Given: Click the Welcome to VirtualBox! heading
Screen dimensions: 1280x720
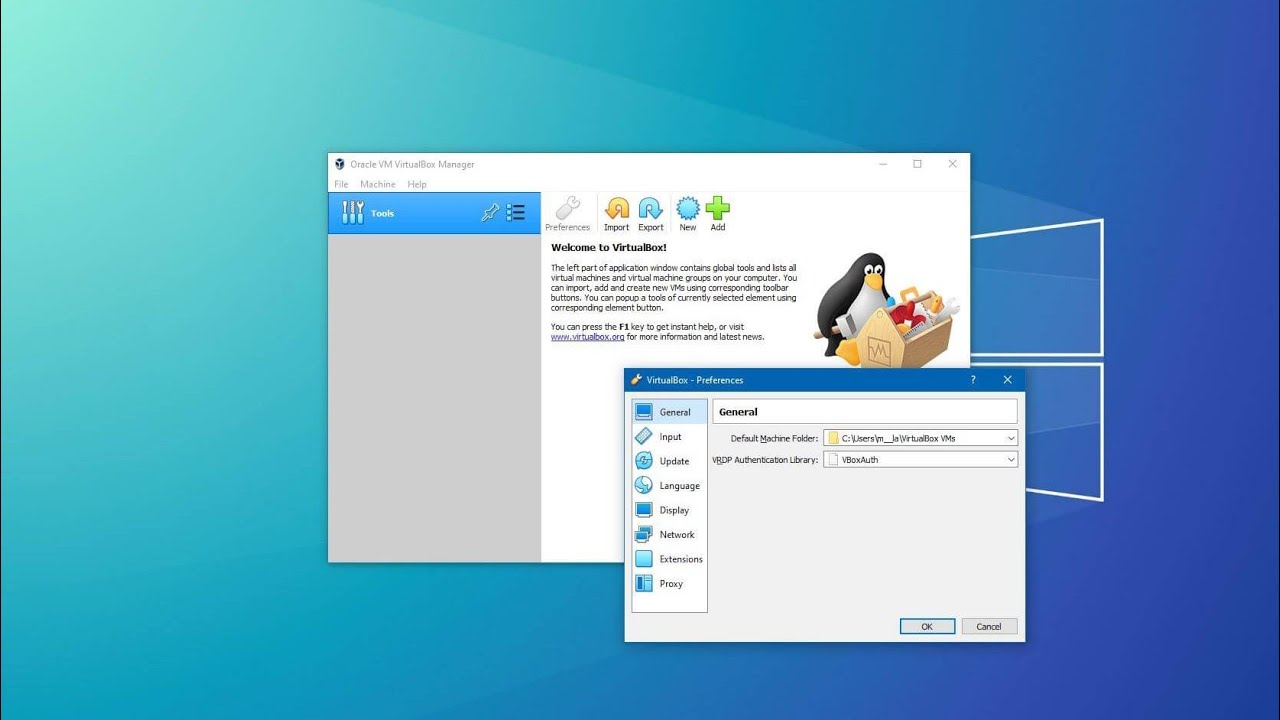Looking at the screenshot, I should tap(609, 247).
